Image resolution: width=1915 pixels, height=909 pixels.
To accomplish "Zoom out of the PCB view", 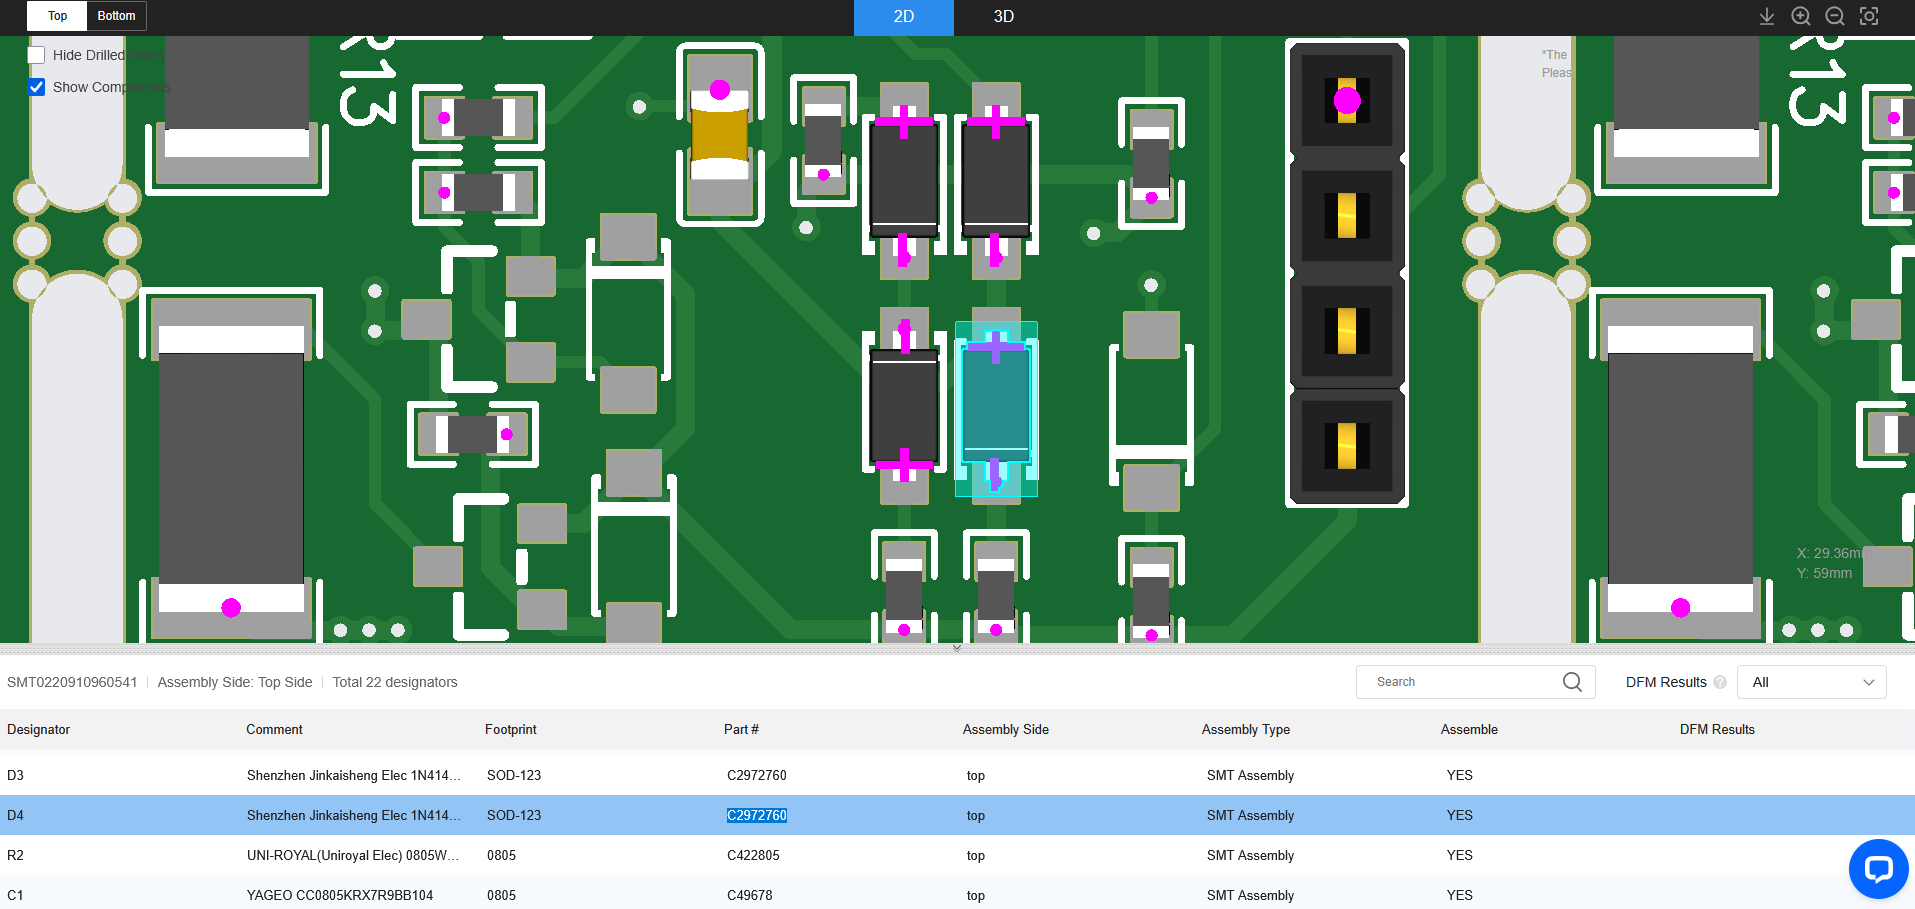I will click(x=1835, y=16).
